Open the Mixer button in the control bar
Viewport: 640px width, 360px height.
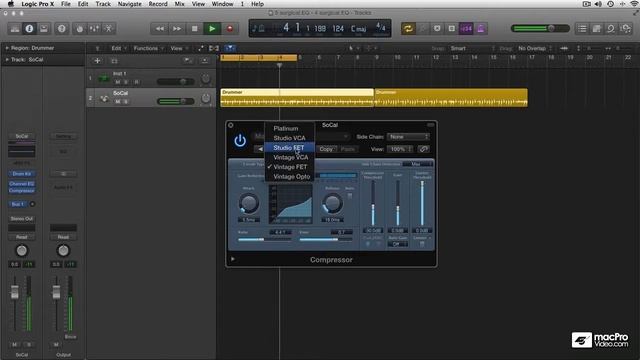(94, 29)
